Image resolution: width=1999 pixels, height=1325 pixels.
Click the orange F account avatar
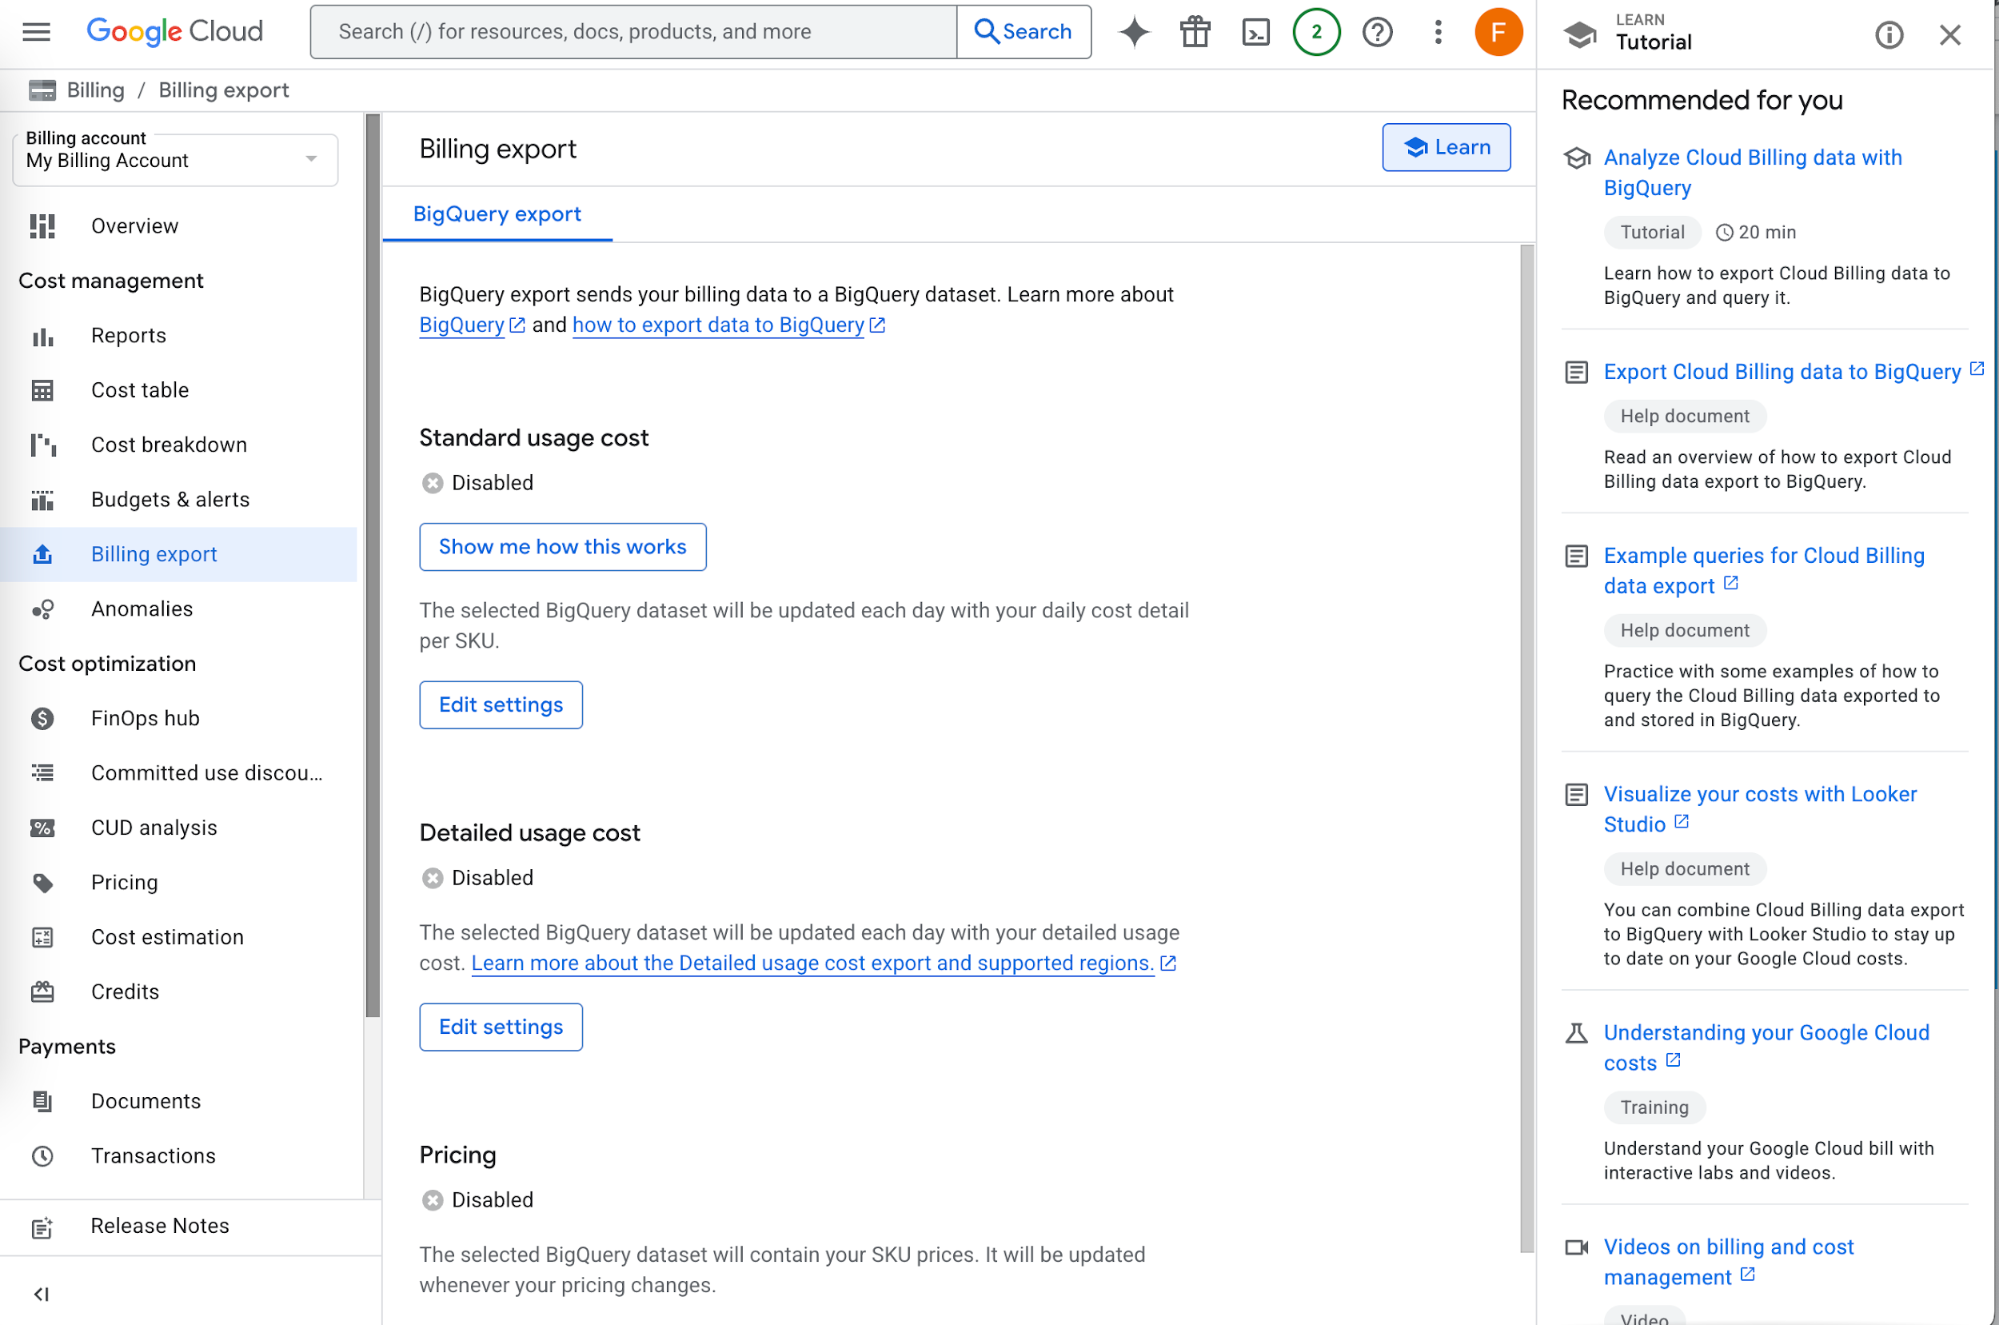click(1498, 32)
